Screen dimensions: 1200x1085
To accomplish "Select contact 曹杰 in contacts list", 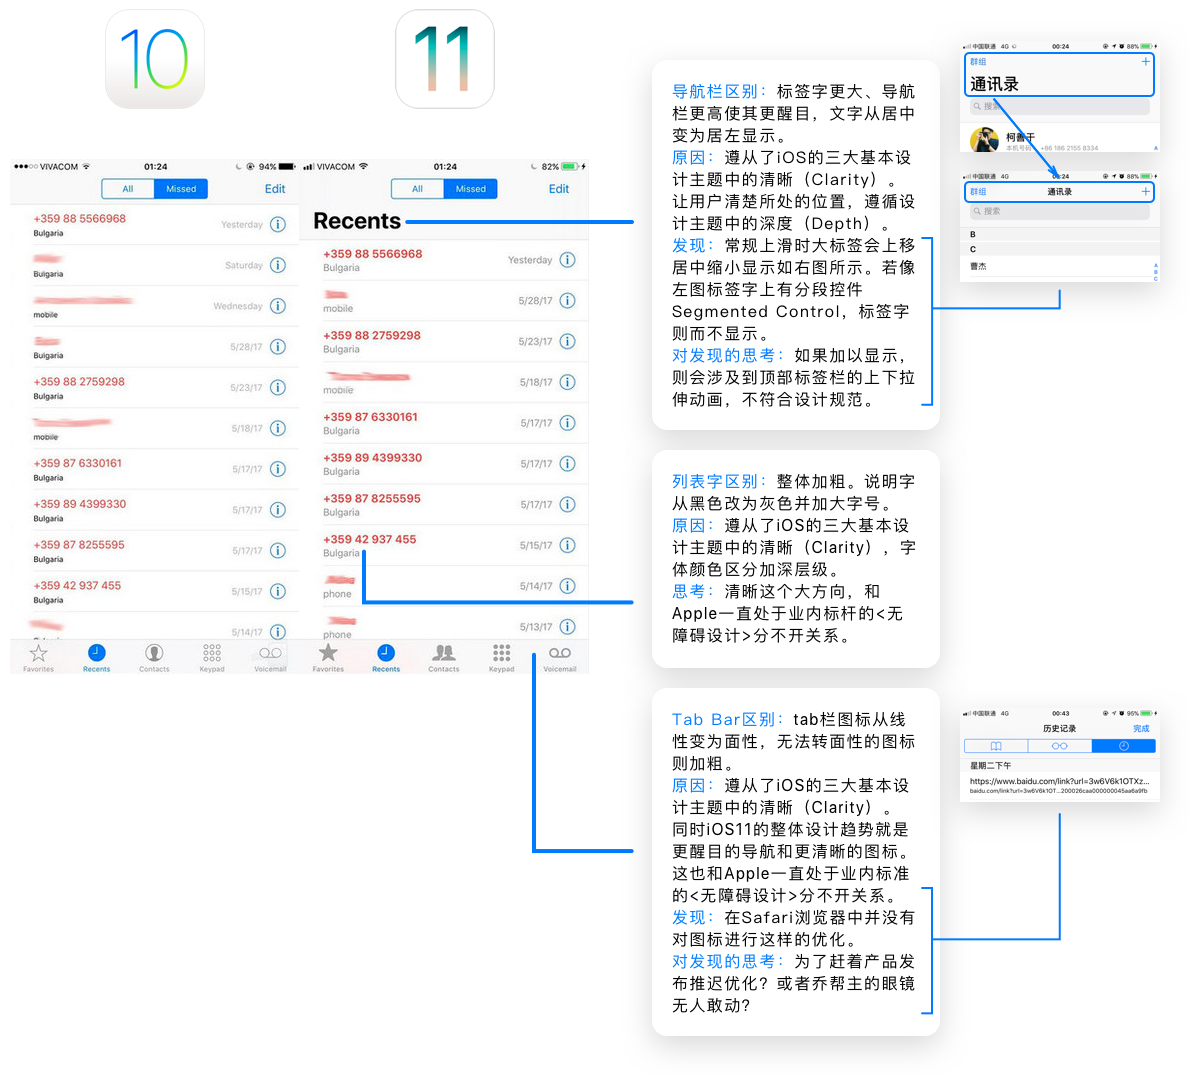I will coord(1058,267).
